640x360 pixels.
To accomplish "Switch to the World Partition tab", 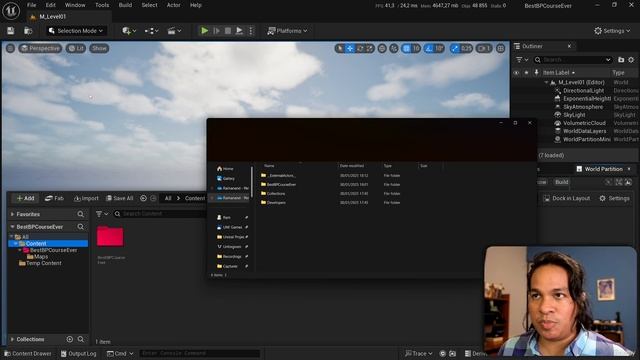I will pos(603,169).
